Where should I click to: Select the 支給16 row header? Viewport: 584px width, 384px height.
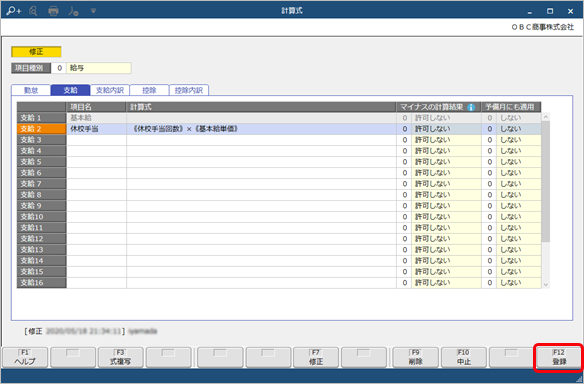tap(41, 283)
